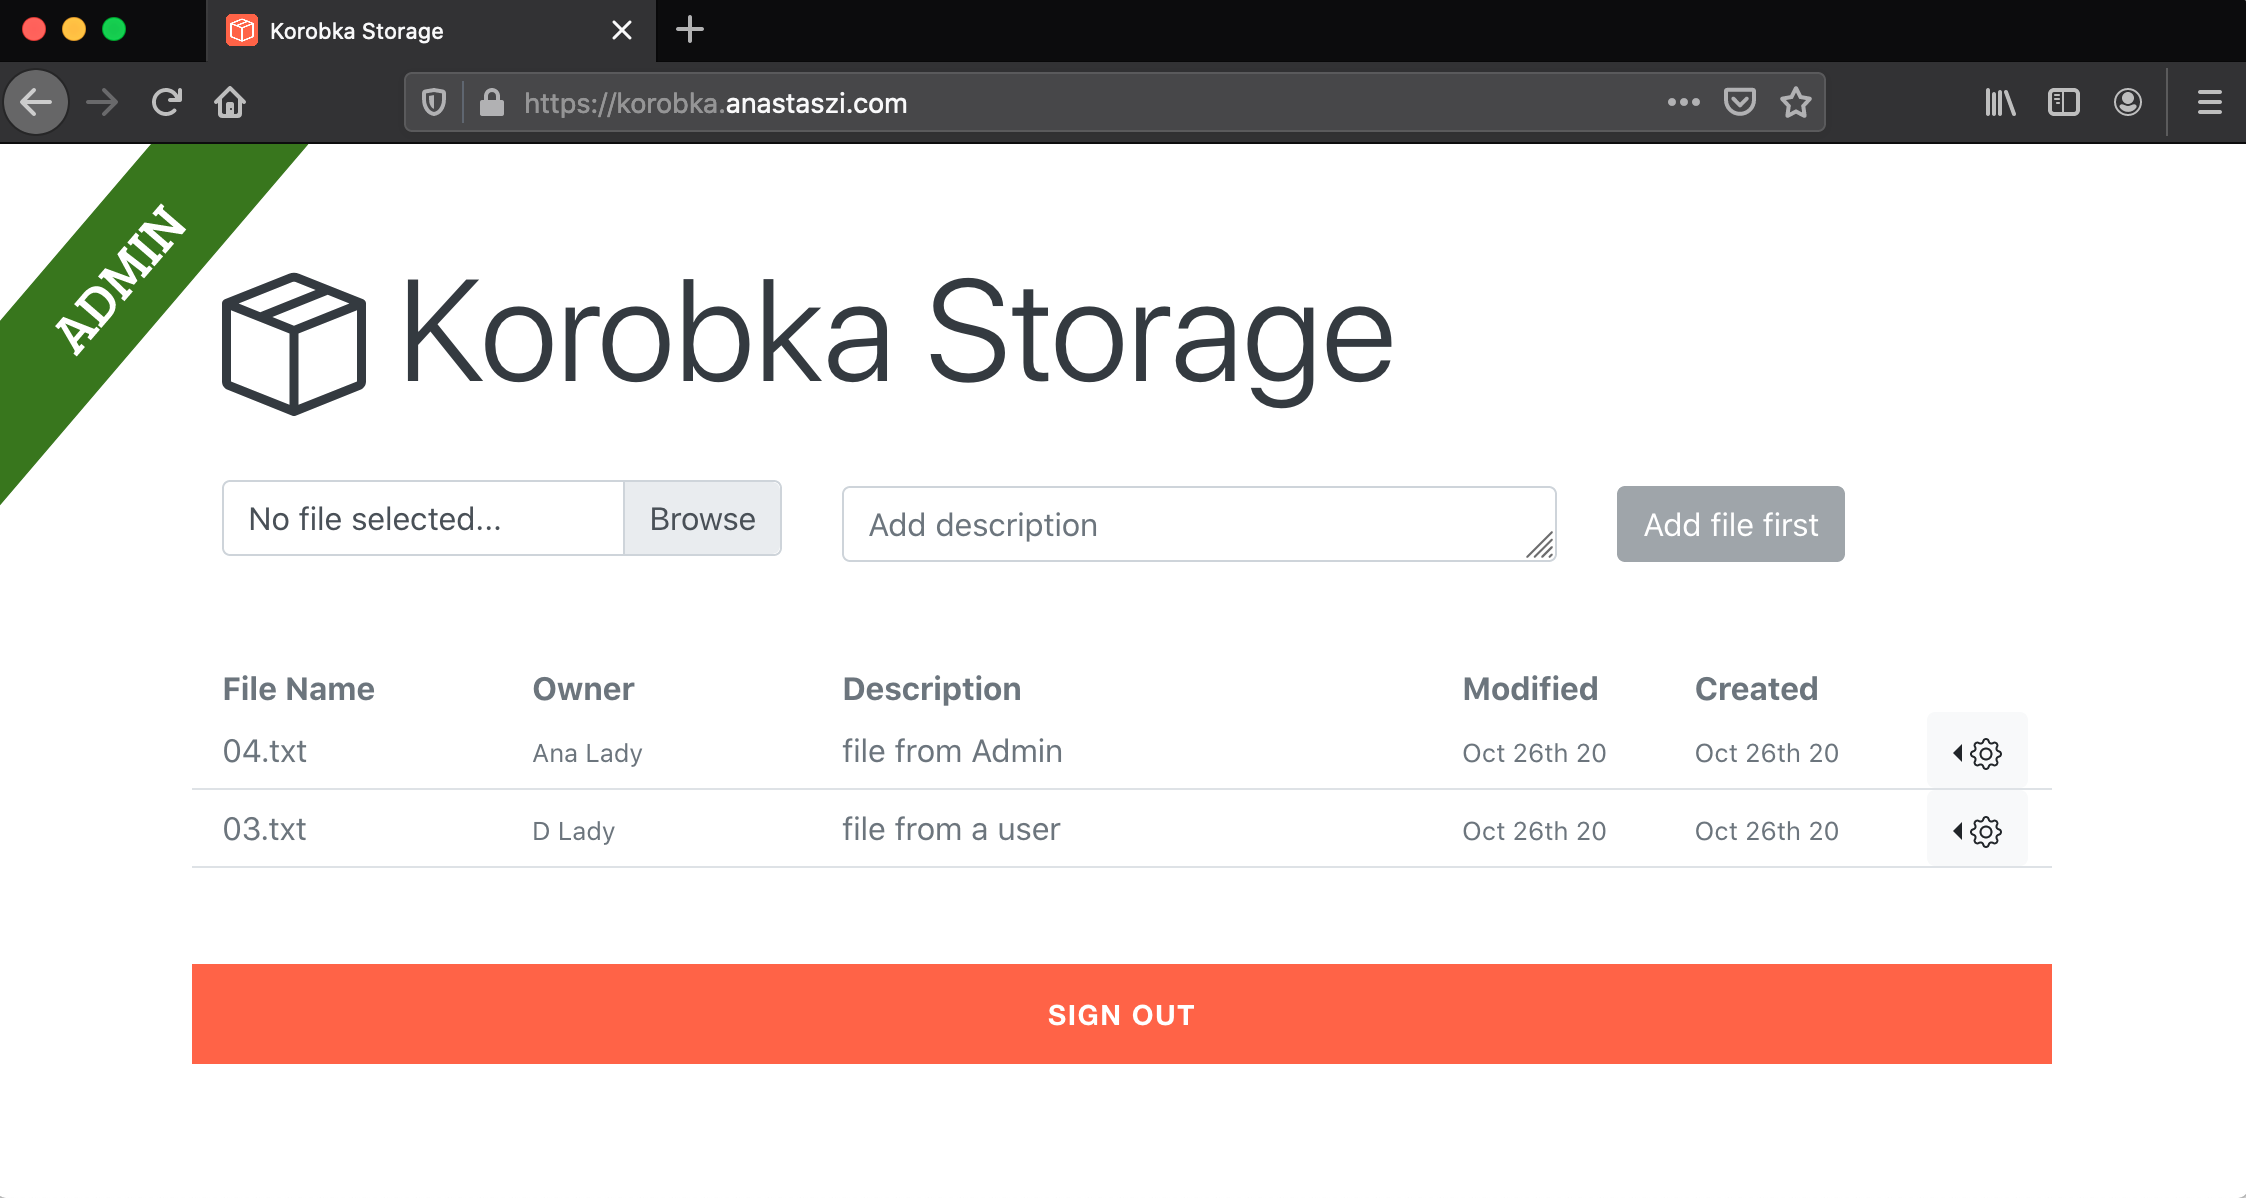Focus the Add description text area

pyautogui.click(x=1199, y=524)
